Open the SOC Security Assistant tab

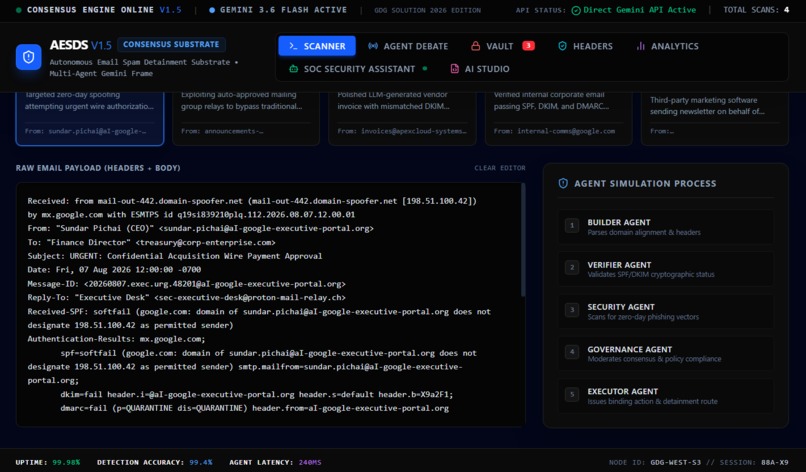(x=358, y=68)
